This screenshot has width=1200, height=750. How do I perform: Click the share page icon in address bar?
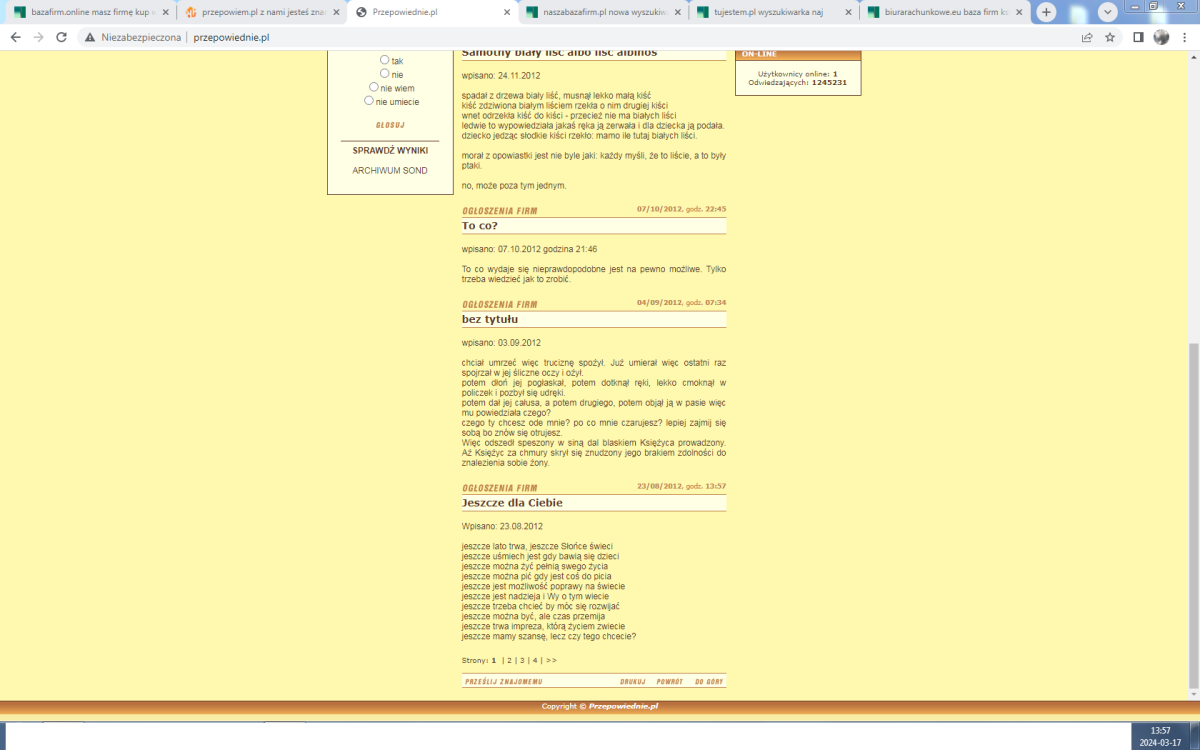[x=1087, y=37]
